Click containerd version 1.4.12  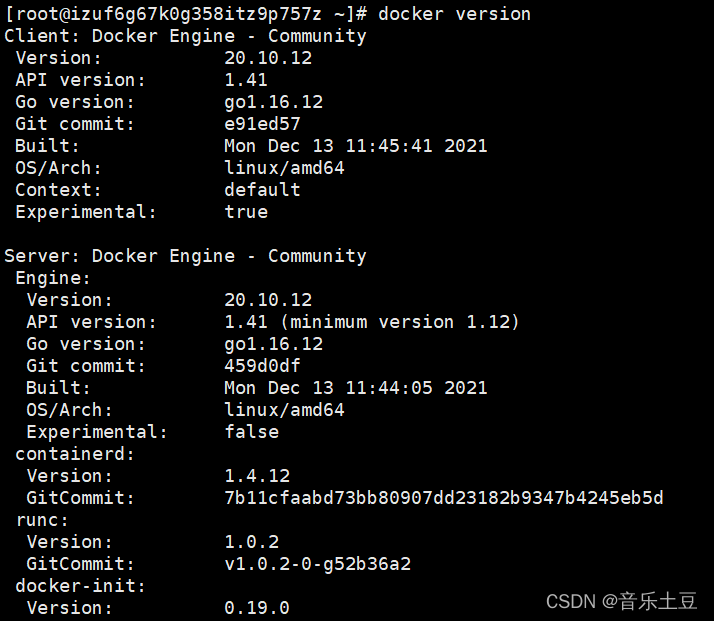pyautogui.click(x=257, y=476)
